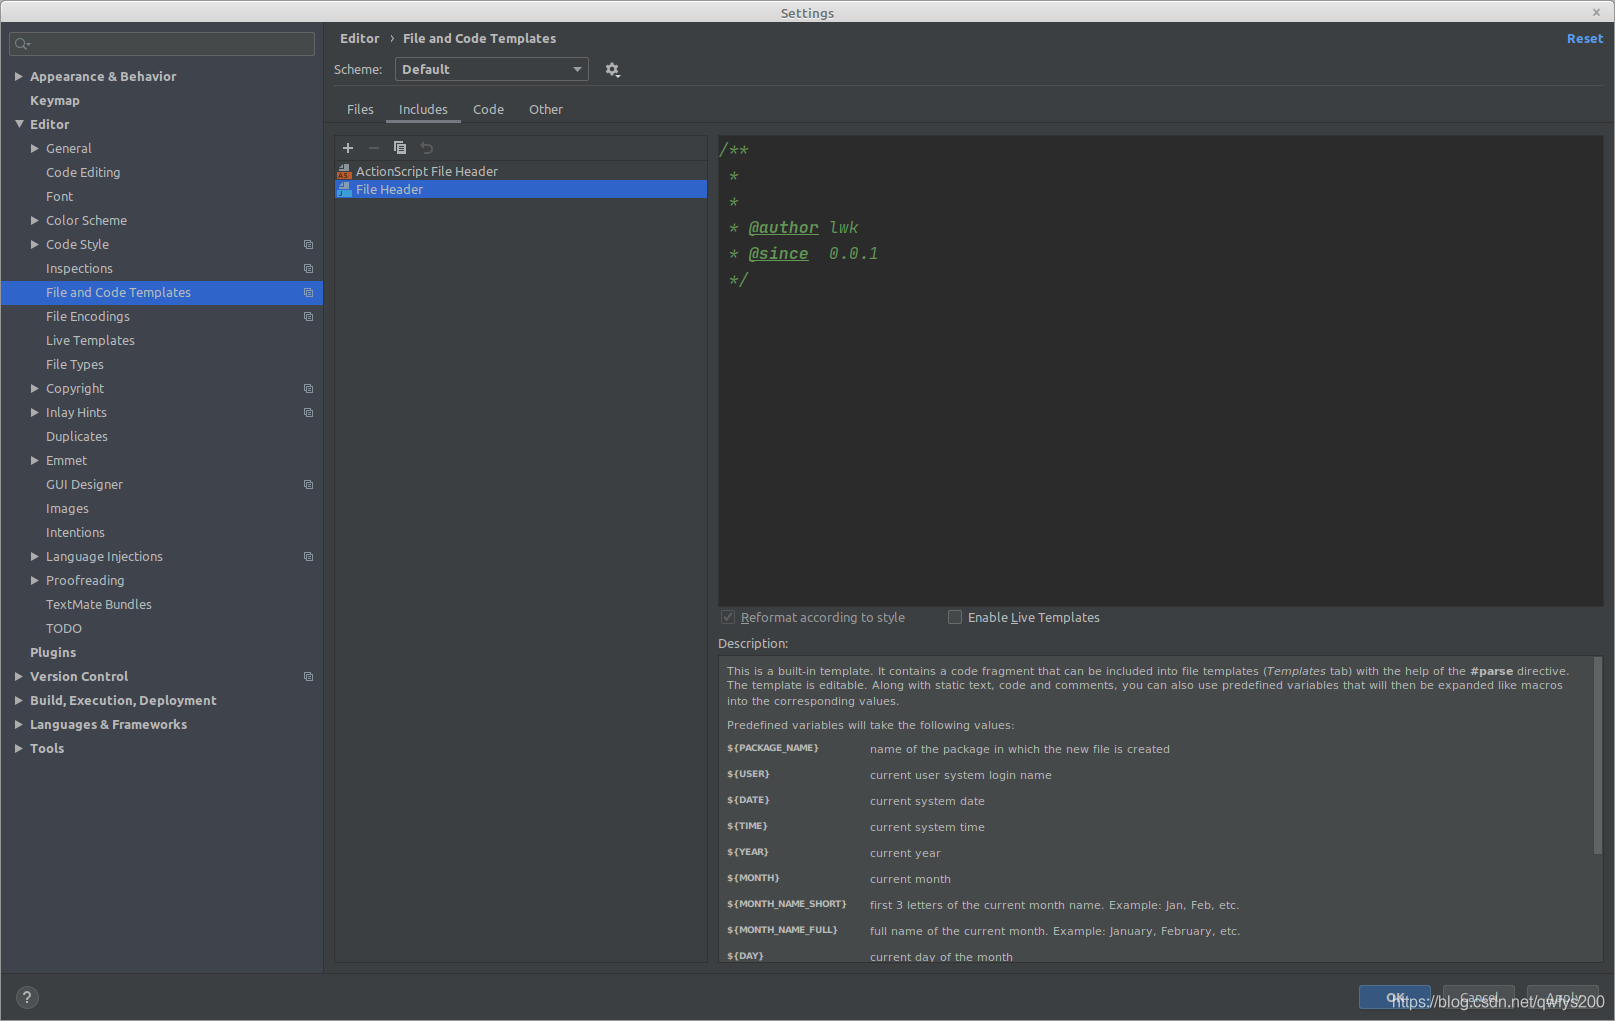
Task: Open the scheme gear settings icon
Action: 613,70
